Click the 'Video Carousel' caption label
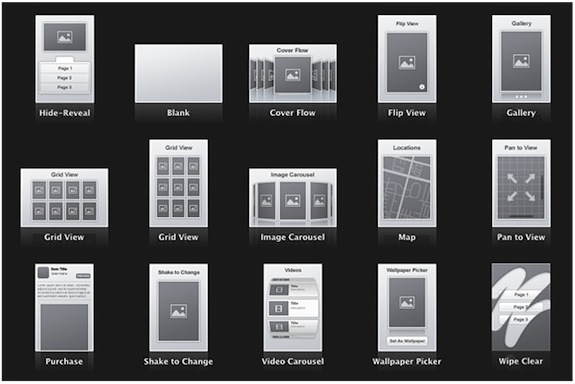575x384 pixels. click(x=293, y=362)
